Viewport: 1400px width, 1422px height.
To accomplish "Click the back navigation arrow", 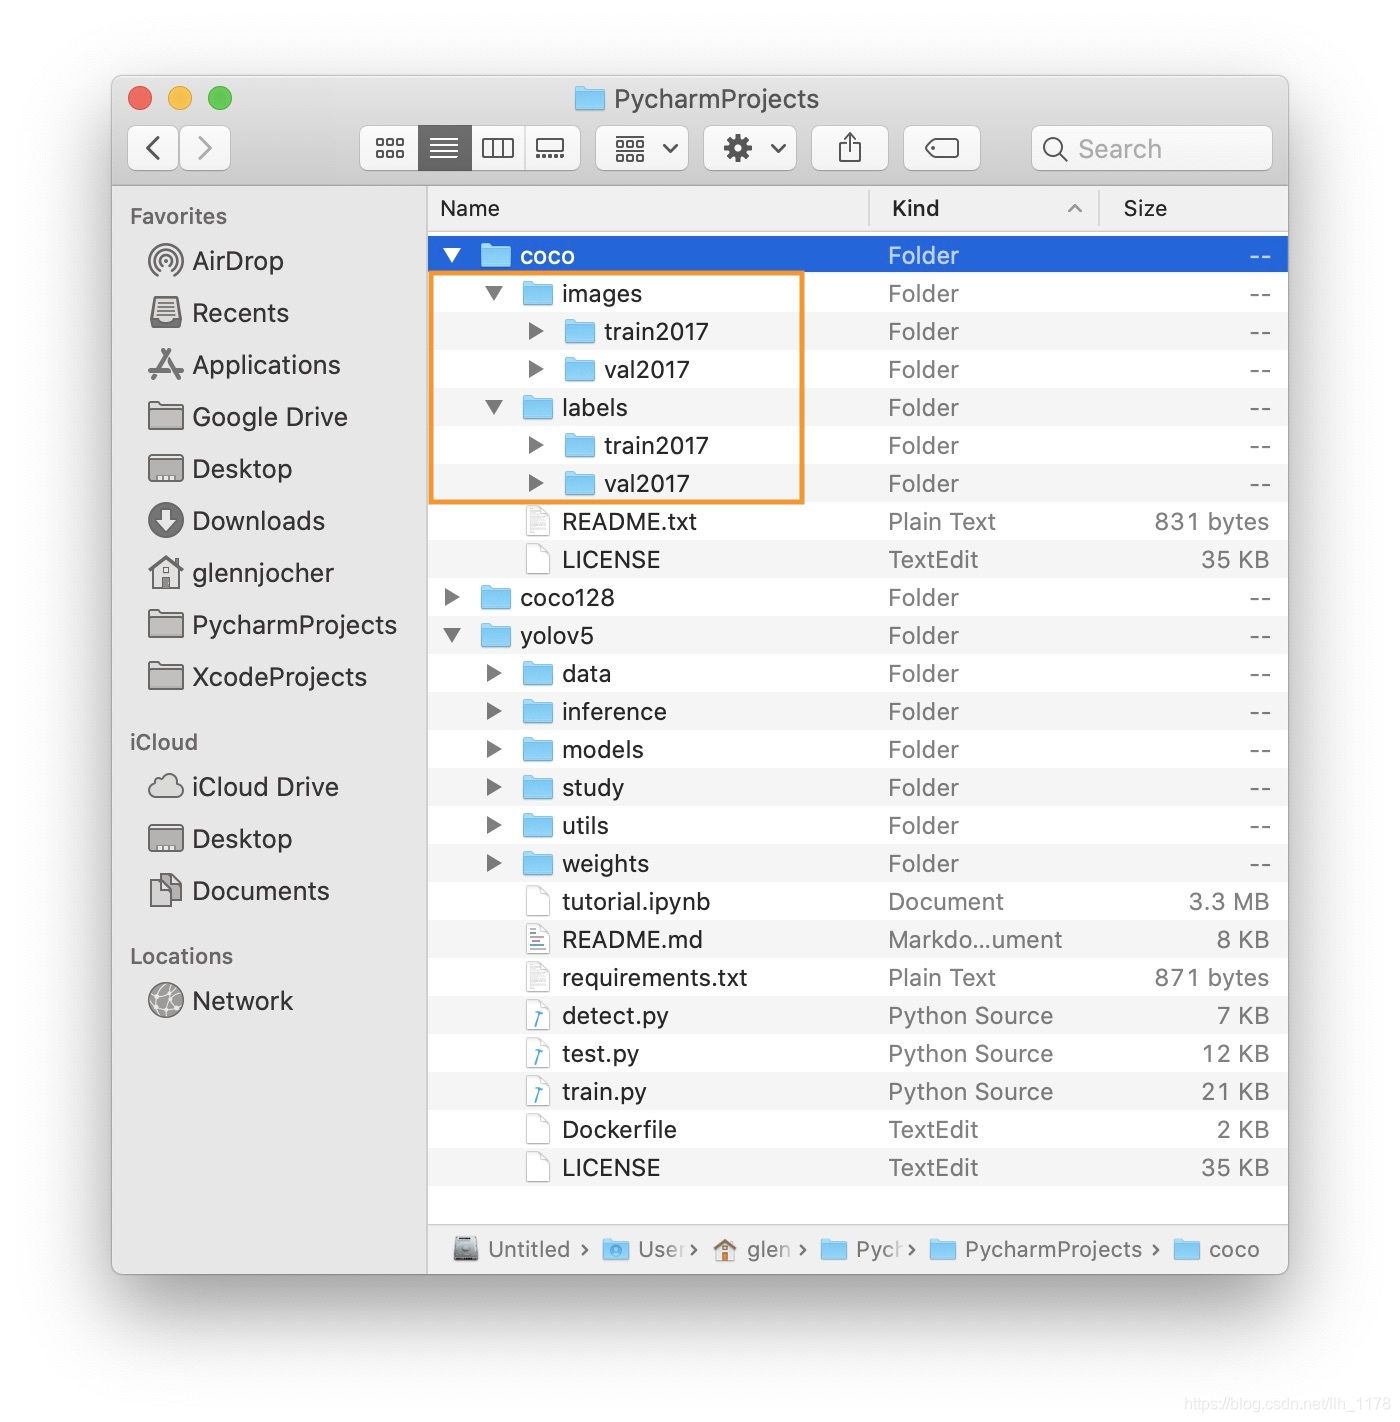I will pos(152,148).
